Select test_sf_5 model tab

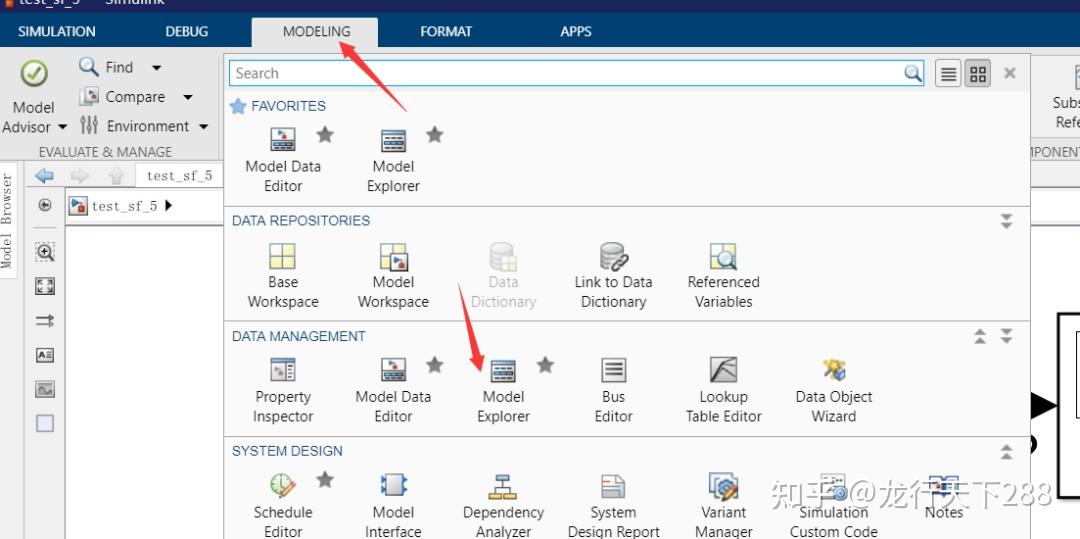coord(179,176)
